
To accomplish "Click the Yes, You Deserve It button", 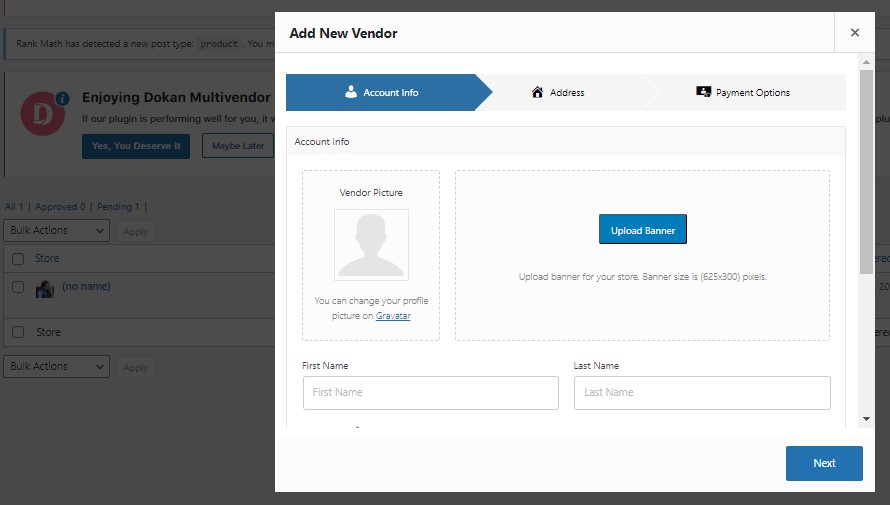I will coord(136,146).
